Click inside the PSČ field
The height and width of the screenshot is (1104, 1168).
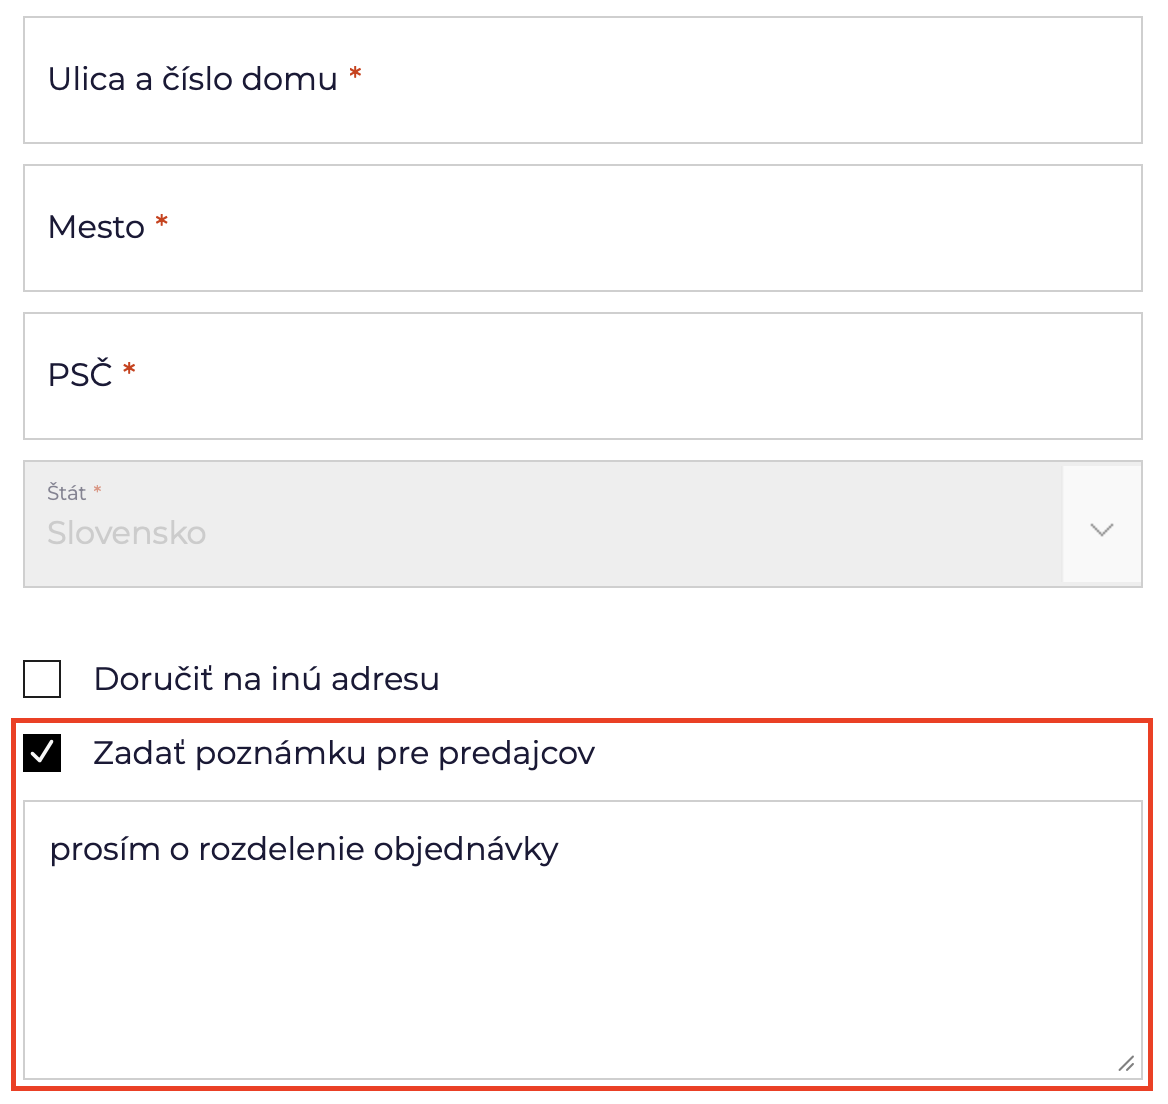583,376
